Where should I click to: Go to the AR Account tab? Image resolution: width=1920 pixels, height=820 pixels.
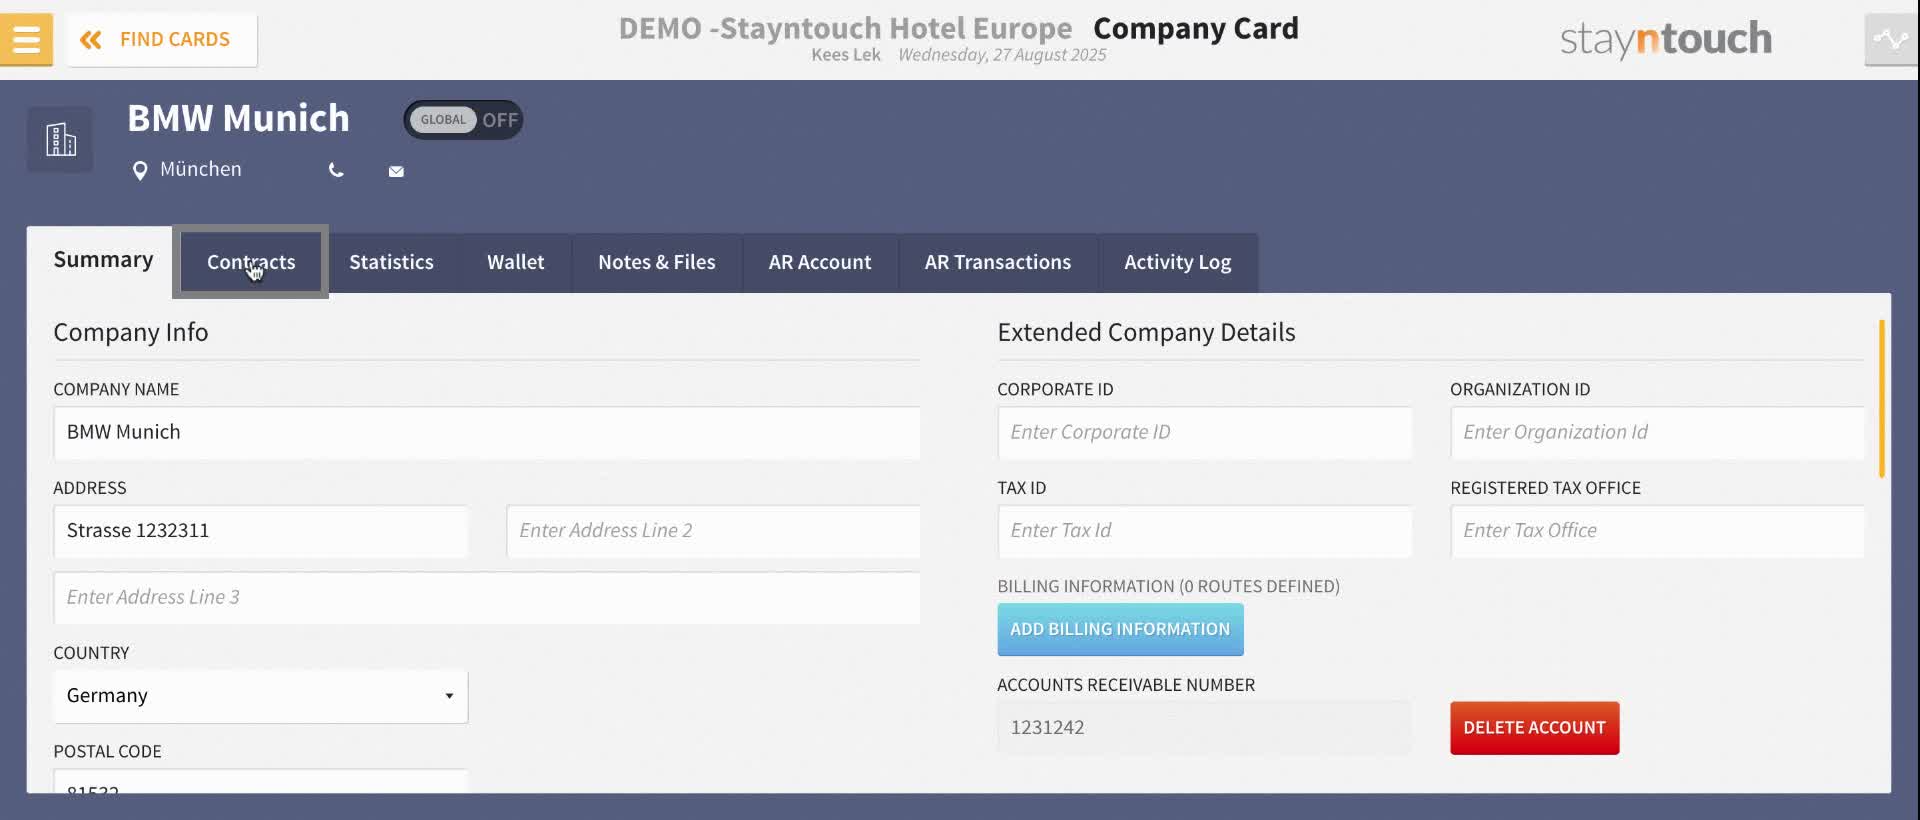820,262
